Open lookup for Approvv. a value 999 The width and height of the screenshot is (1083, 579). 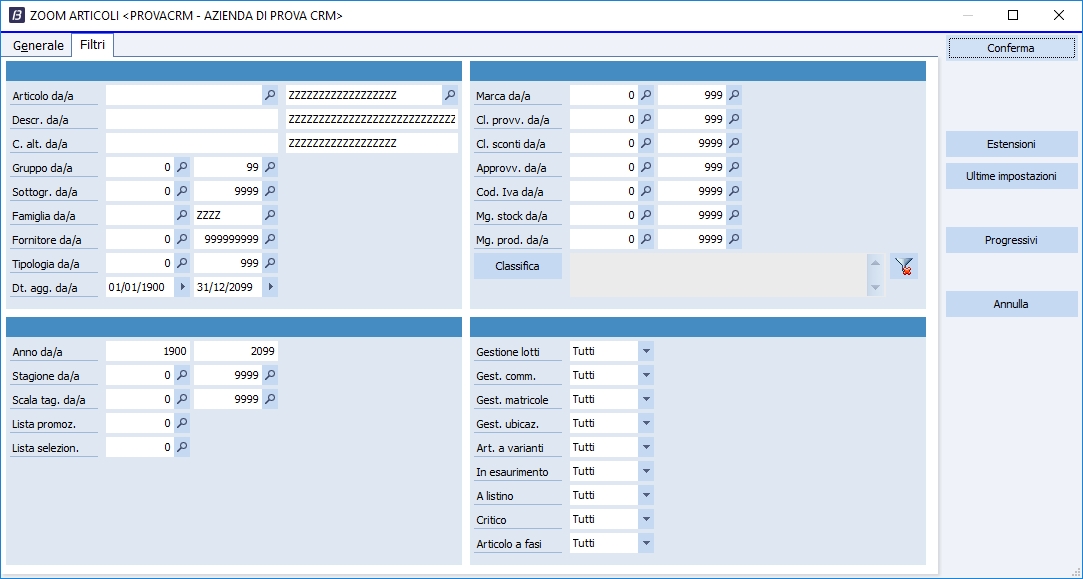coord(734,167)
